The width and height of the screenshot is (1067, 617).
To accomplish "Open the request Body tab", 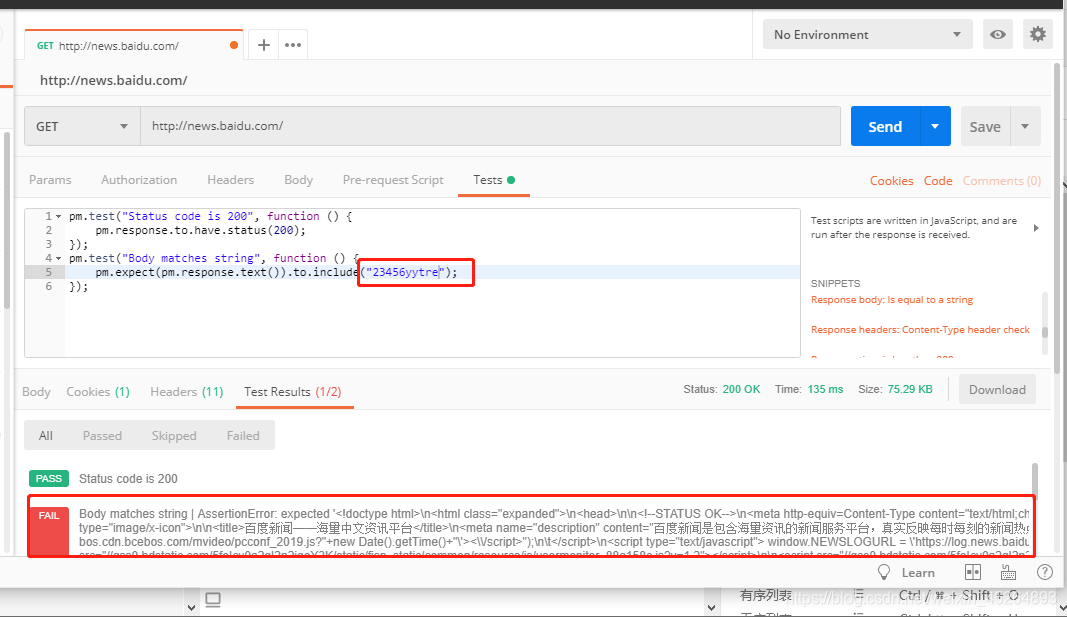I will tap(299, 180).
